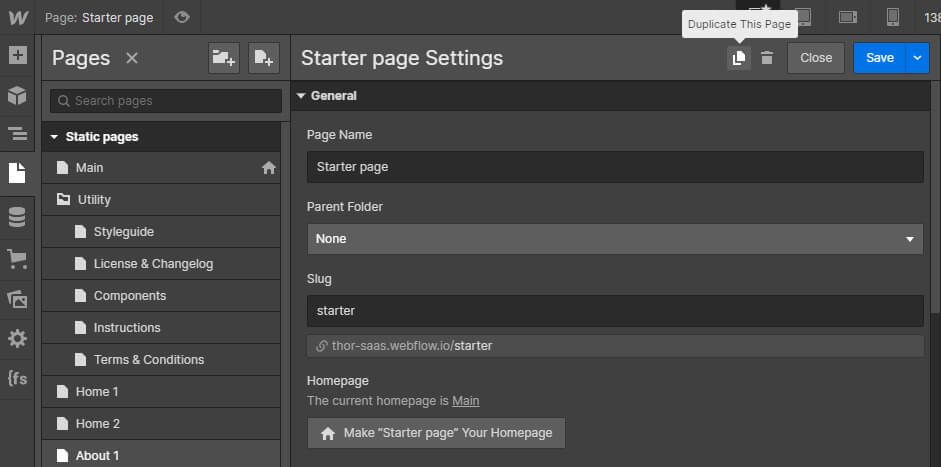Open the Assets image panel
The width and height of the screenshot is (941, 467).
(x=17, y=299)
